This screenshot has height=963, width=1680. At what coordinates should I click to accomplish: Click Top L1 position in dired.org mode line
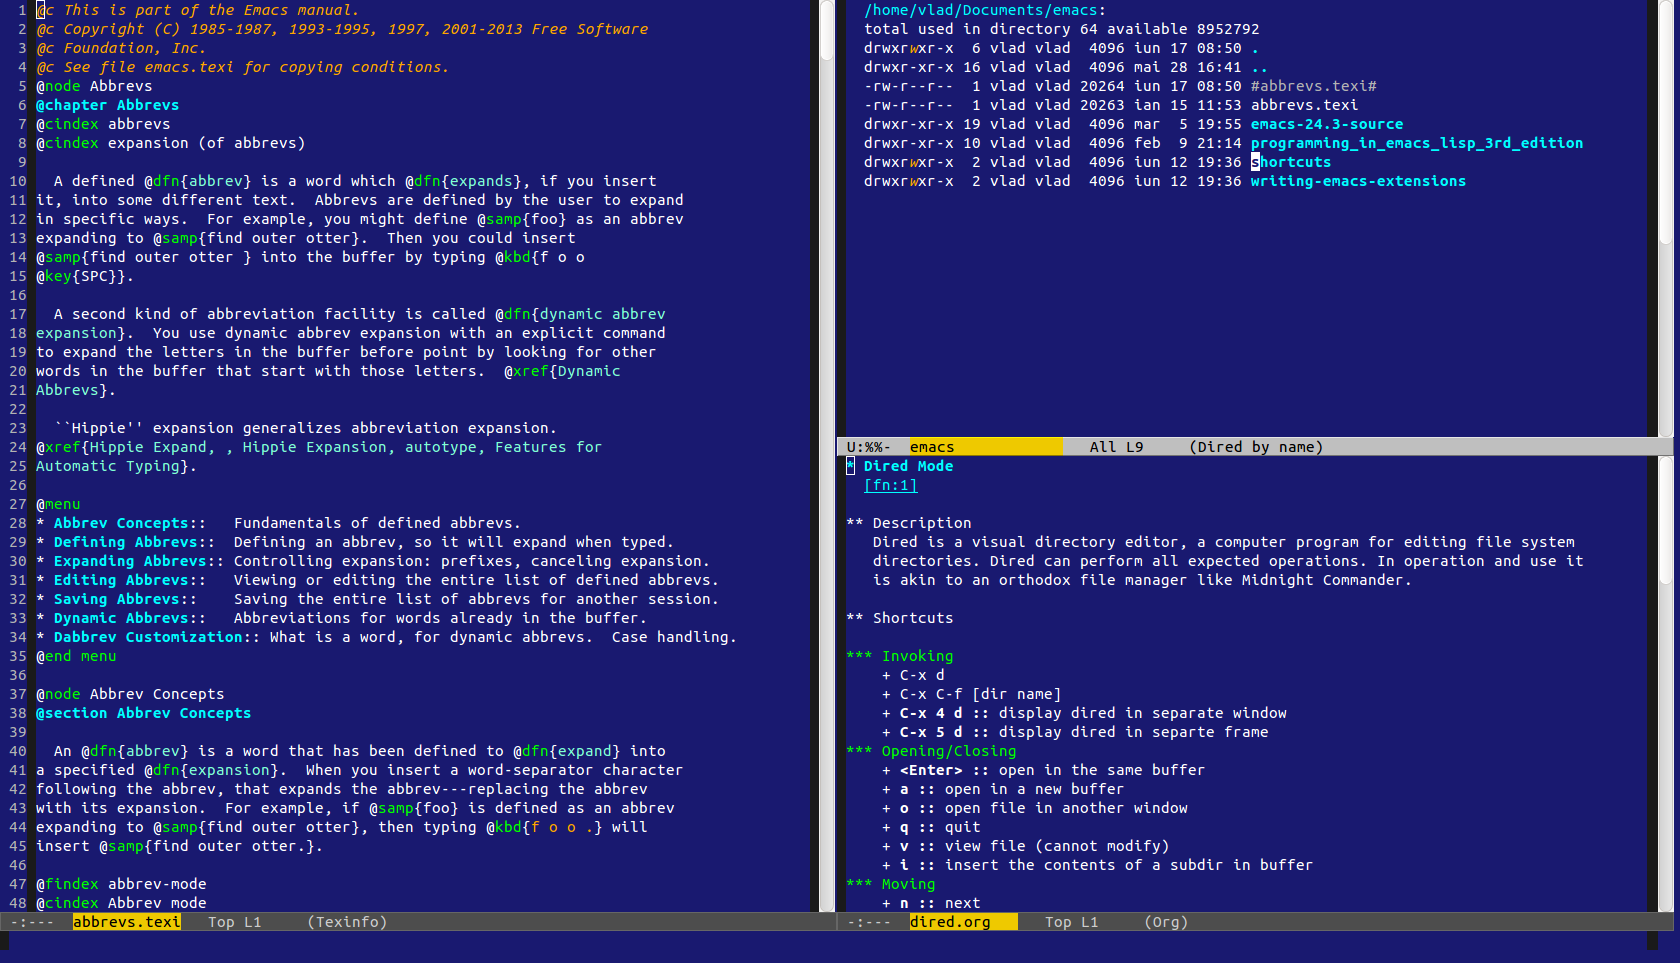(1072, 922)
